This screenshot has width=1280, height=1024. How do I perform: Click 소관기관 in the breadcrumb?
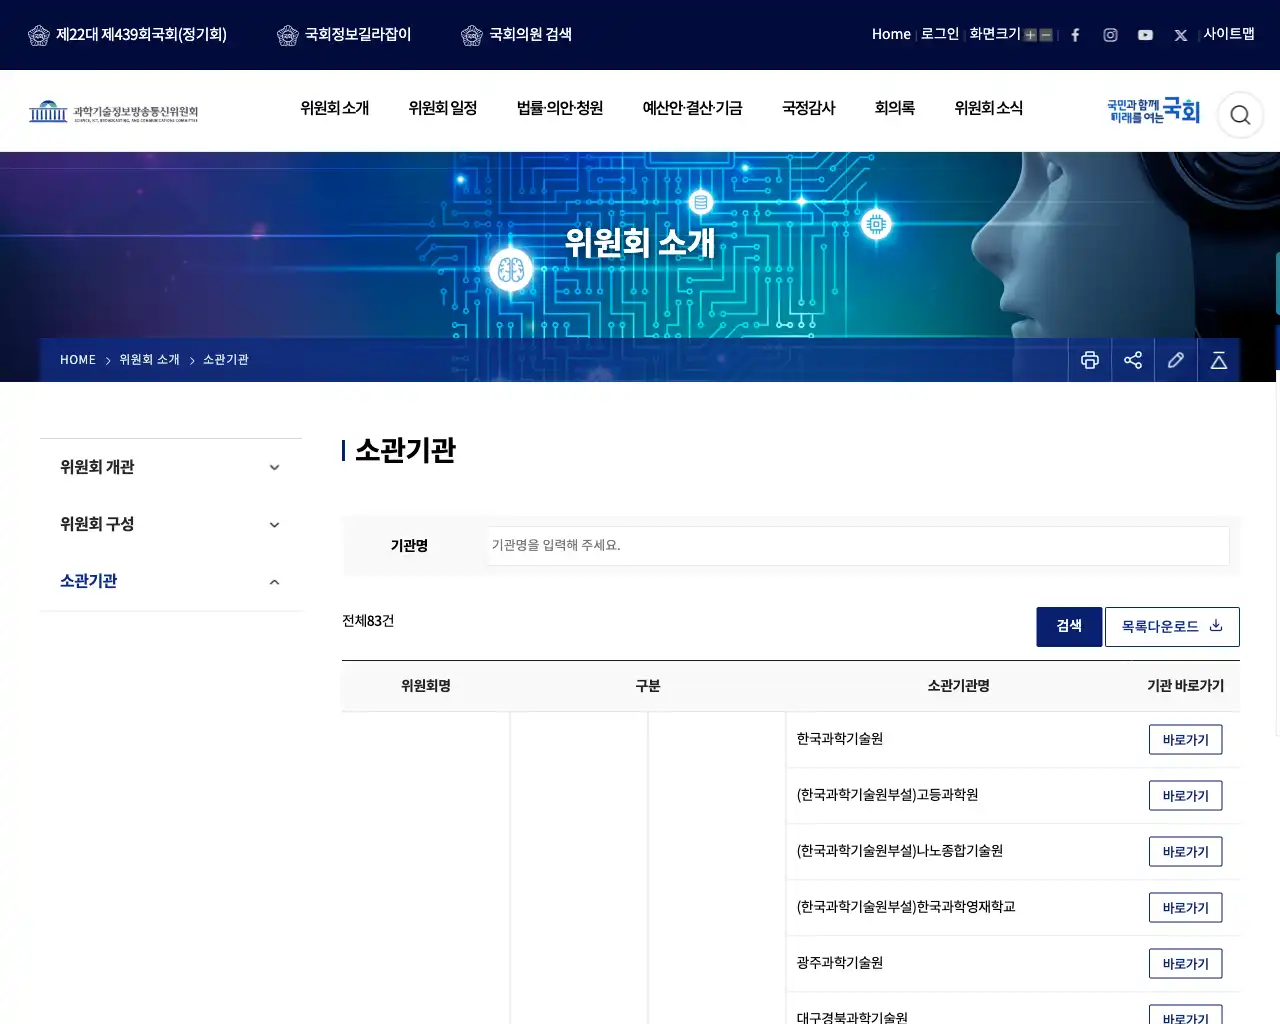tap(226, 360)
